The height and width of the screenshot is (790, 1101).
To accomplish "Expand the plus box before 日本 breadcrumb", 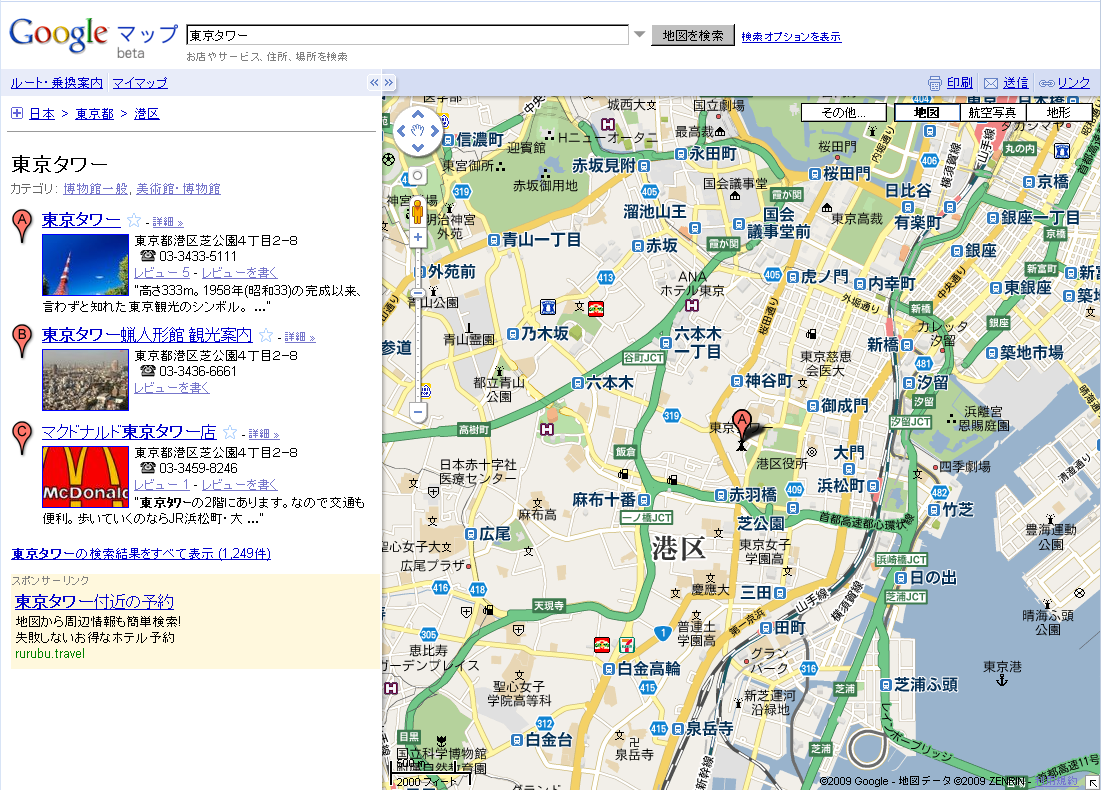I will 17,113.
